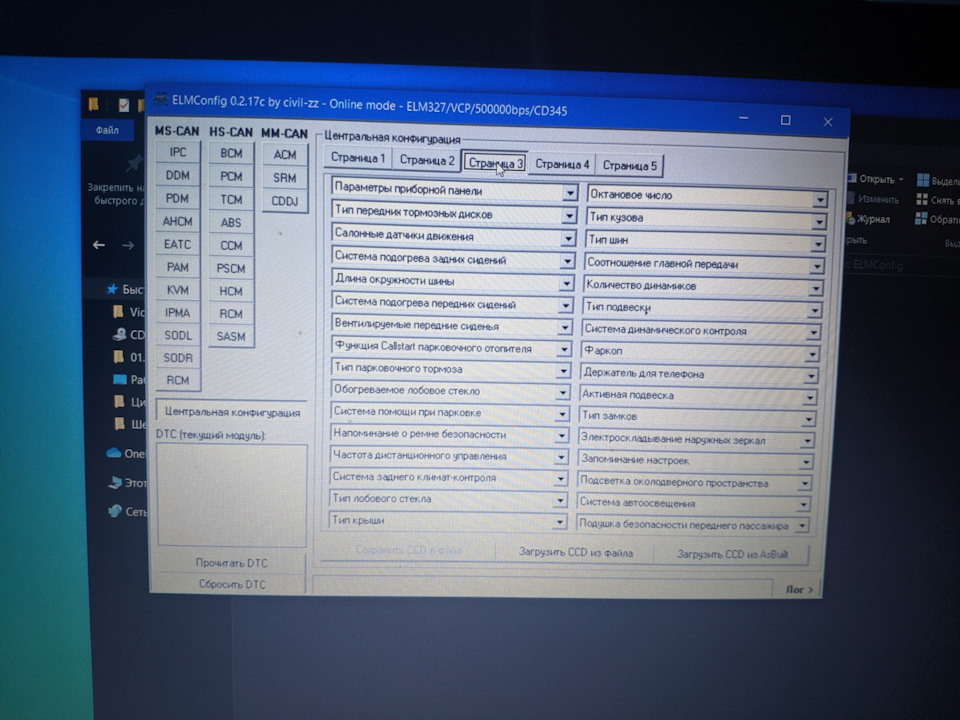Click Загрузить CCD из AsBuilt

(x=732, y=554)
